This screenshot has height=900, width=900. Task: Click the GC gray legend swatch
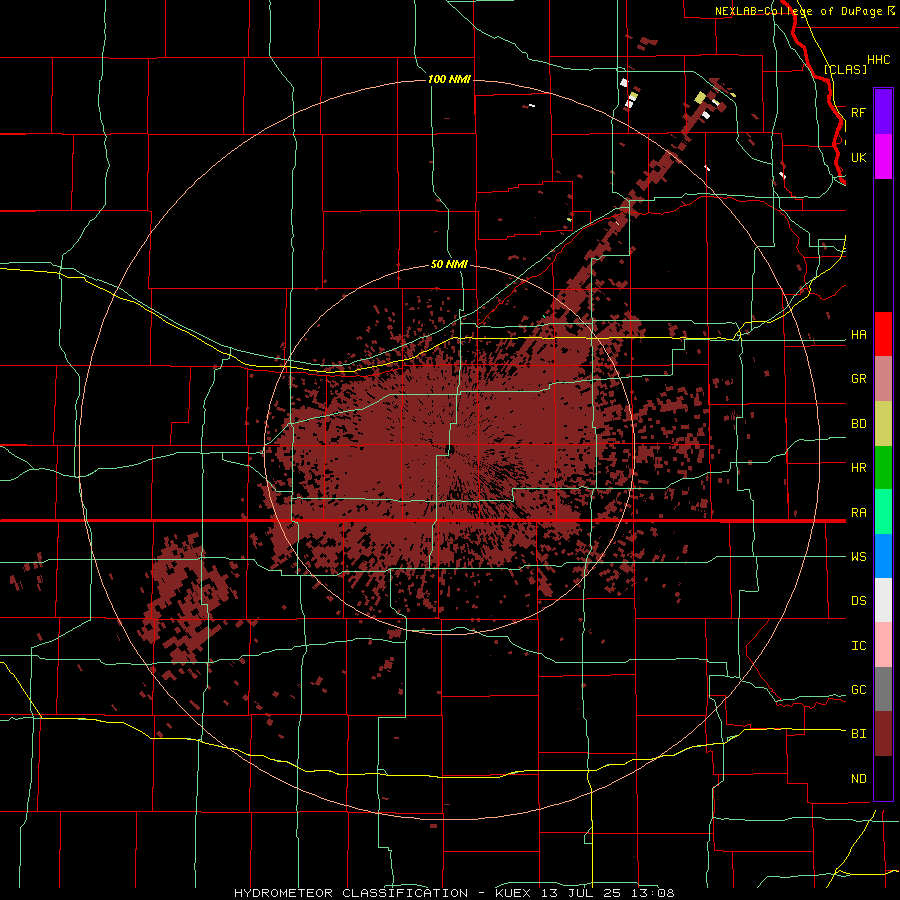[883, 689]
